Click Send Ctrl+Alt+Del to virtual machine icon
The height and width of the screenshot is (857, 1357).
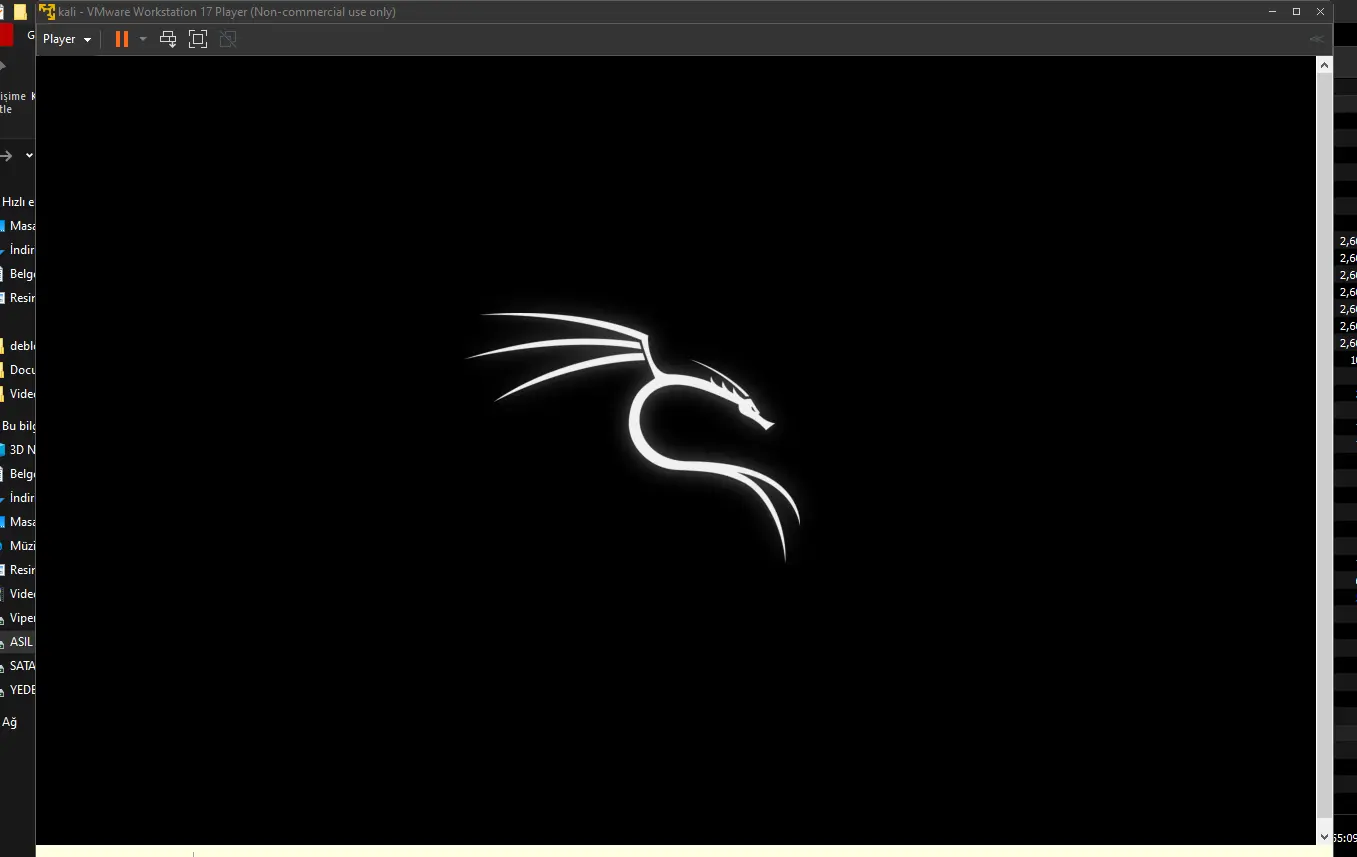coord(168,39)
